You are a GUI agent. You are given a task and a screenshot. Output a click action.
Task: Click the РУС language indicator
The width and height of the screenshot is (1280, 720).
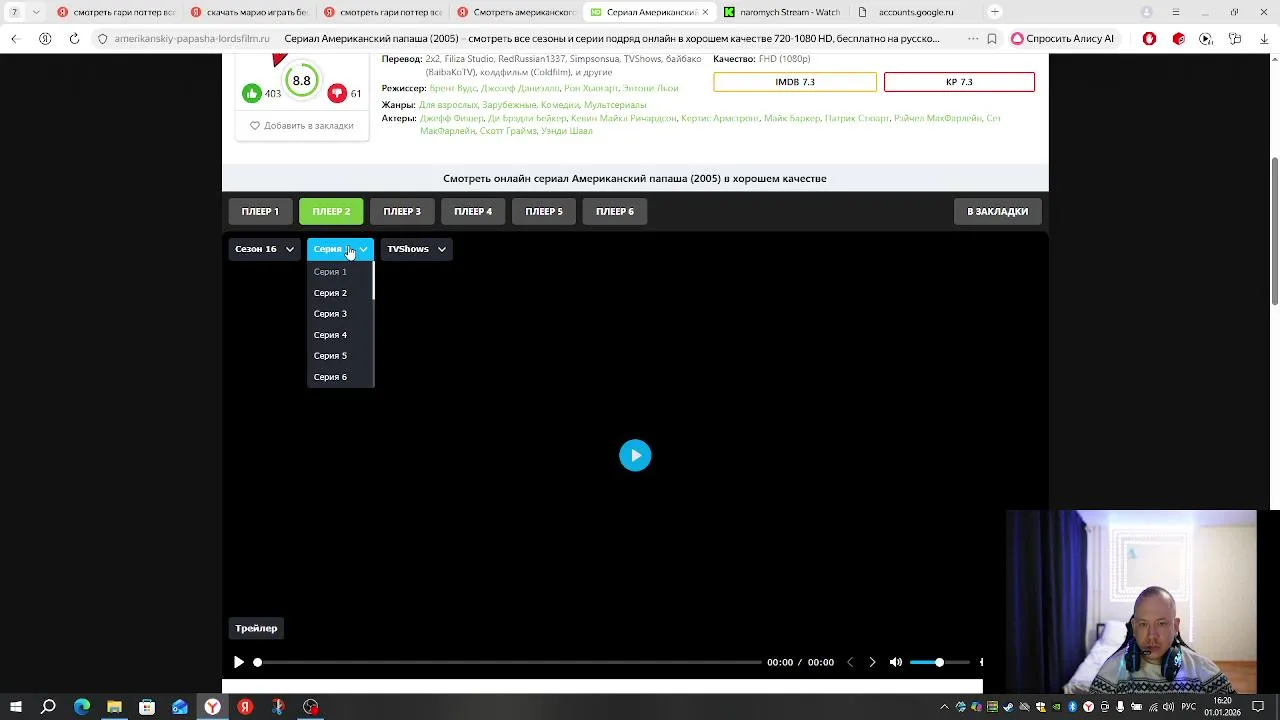tap(1189, 707)
